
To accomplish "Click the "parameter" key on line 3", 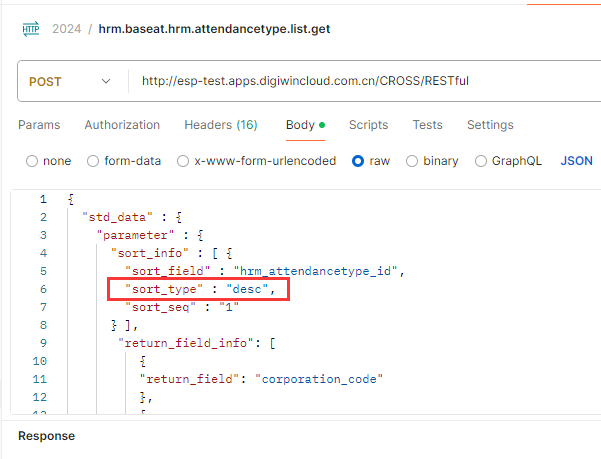I will coord(135,235).
